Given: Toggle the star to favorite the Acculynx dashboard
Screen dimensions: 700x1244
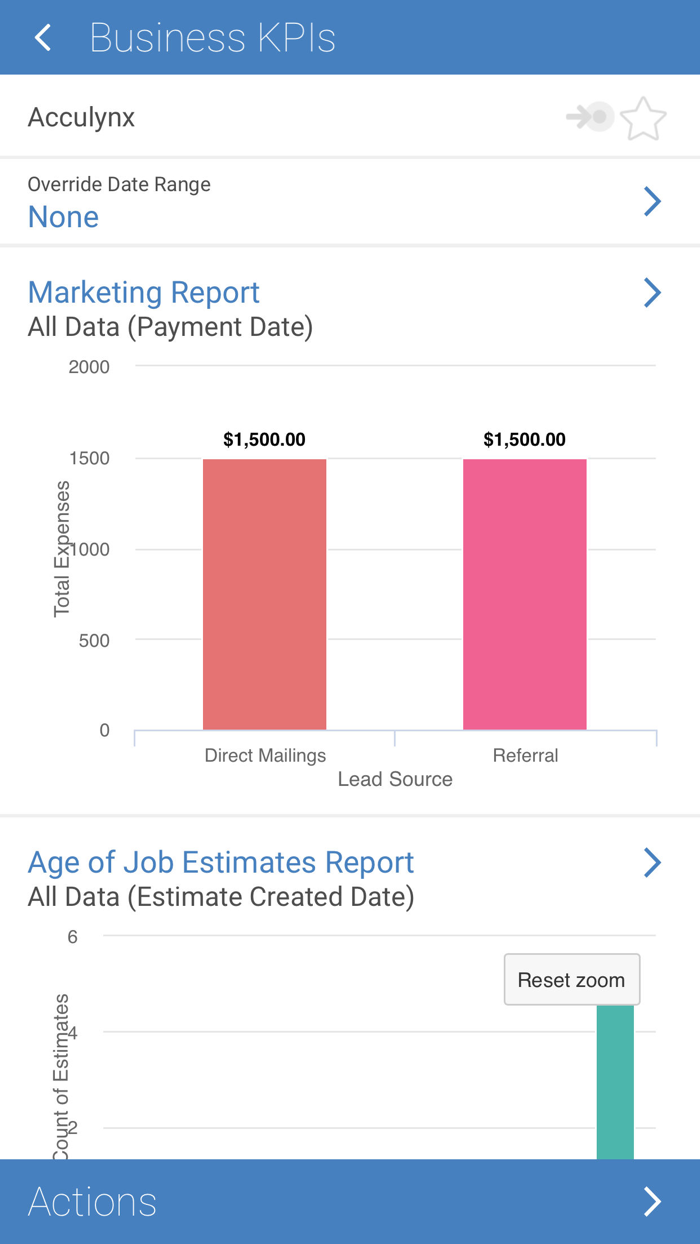Looking at the screenshot, I should pyautogui.click(x=643, y=117).
